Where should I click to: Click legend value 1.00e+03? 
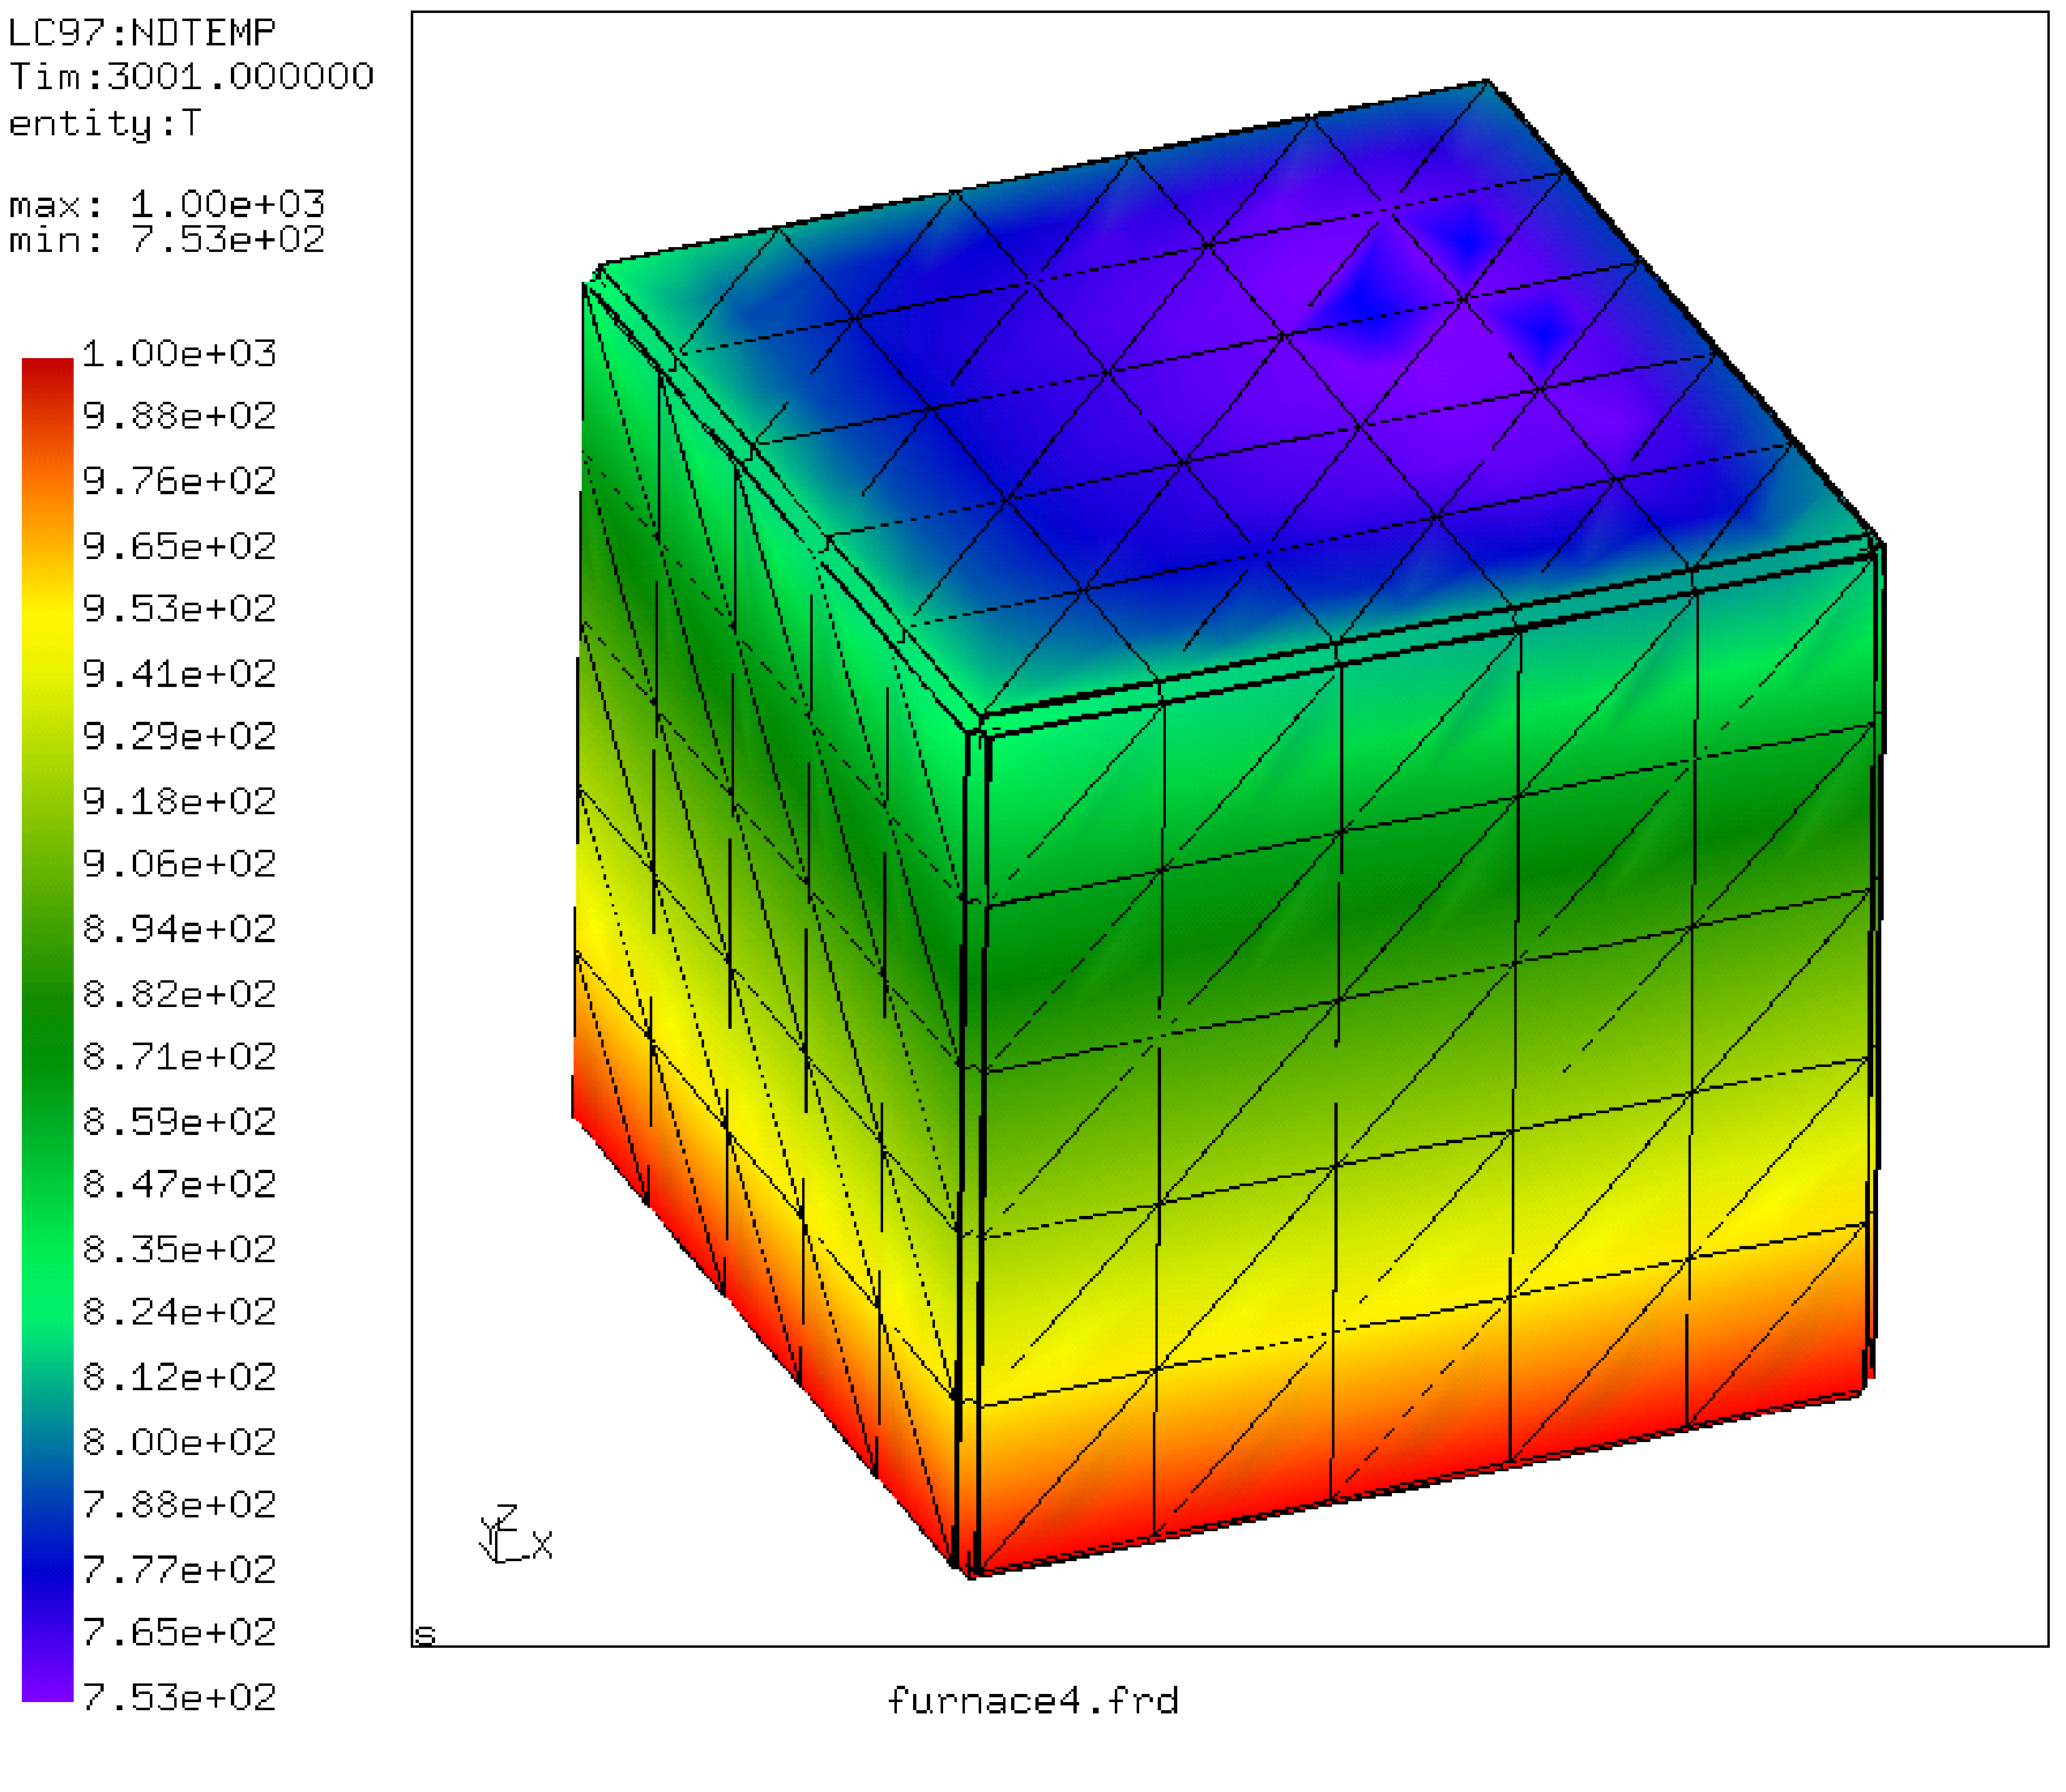tap(179, 353)
